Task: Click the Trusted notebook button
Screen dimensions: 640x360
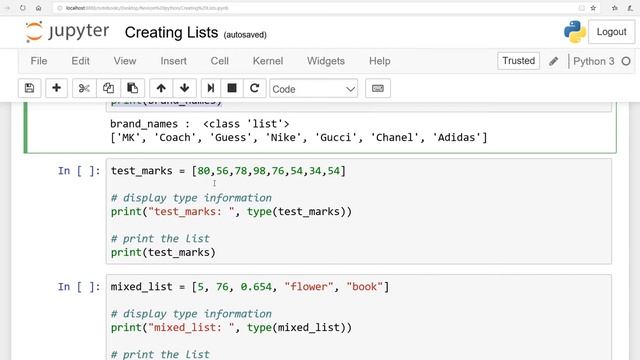Action: pyautogui.click(x=518, y=61)
